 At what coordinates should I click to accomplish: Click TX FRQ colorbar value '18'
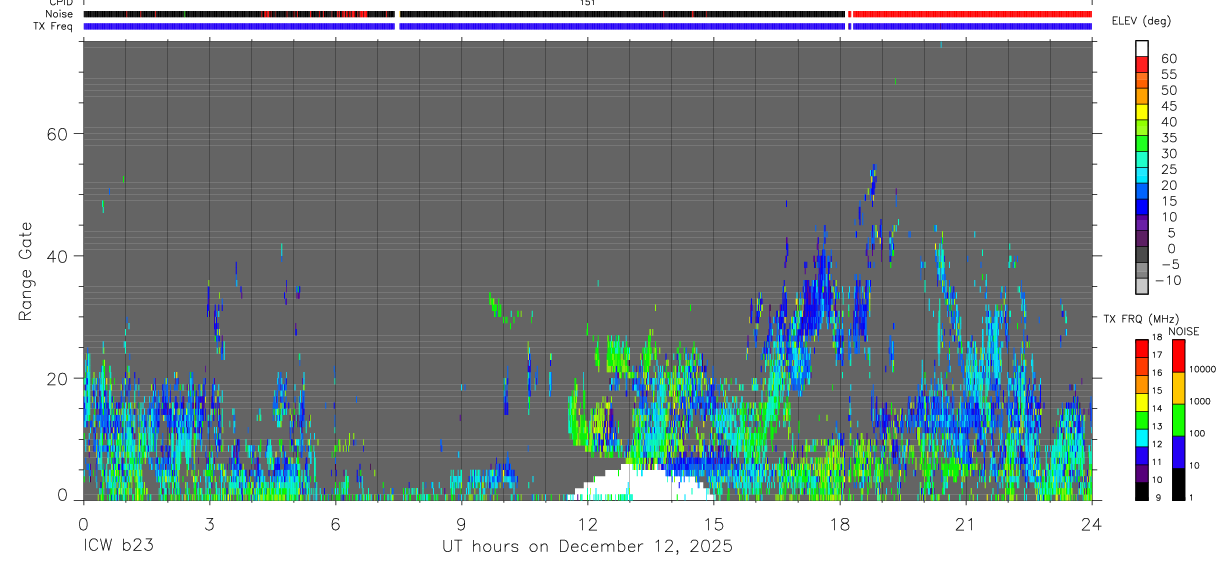click(x=1159, y=338)
